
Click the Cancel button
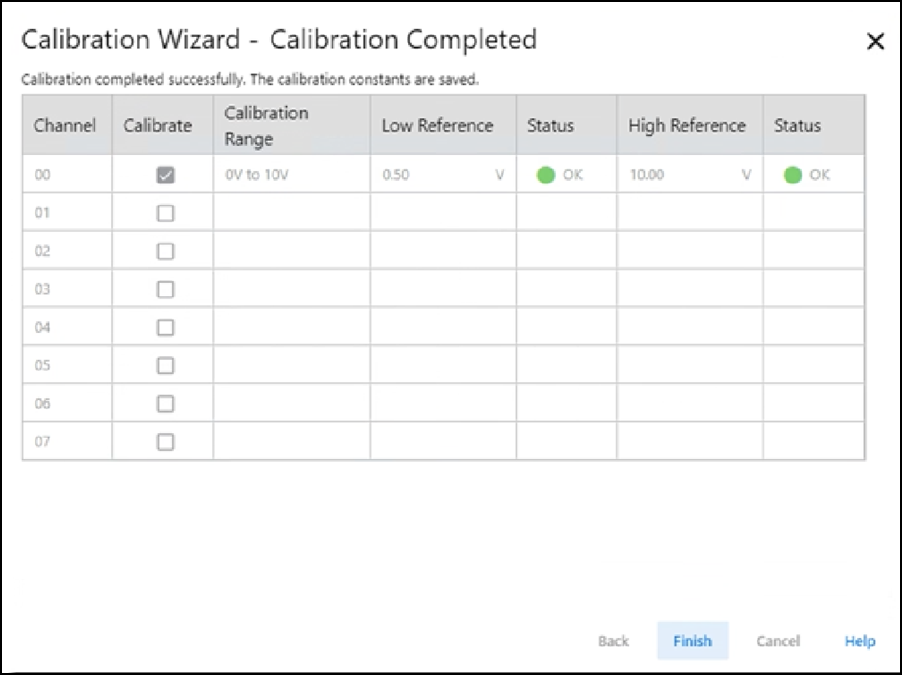pos(777,641)
